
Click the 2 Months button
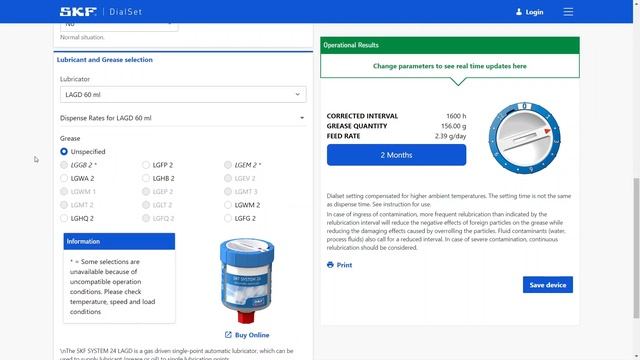point(396,155)
